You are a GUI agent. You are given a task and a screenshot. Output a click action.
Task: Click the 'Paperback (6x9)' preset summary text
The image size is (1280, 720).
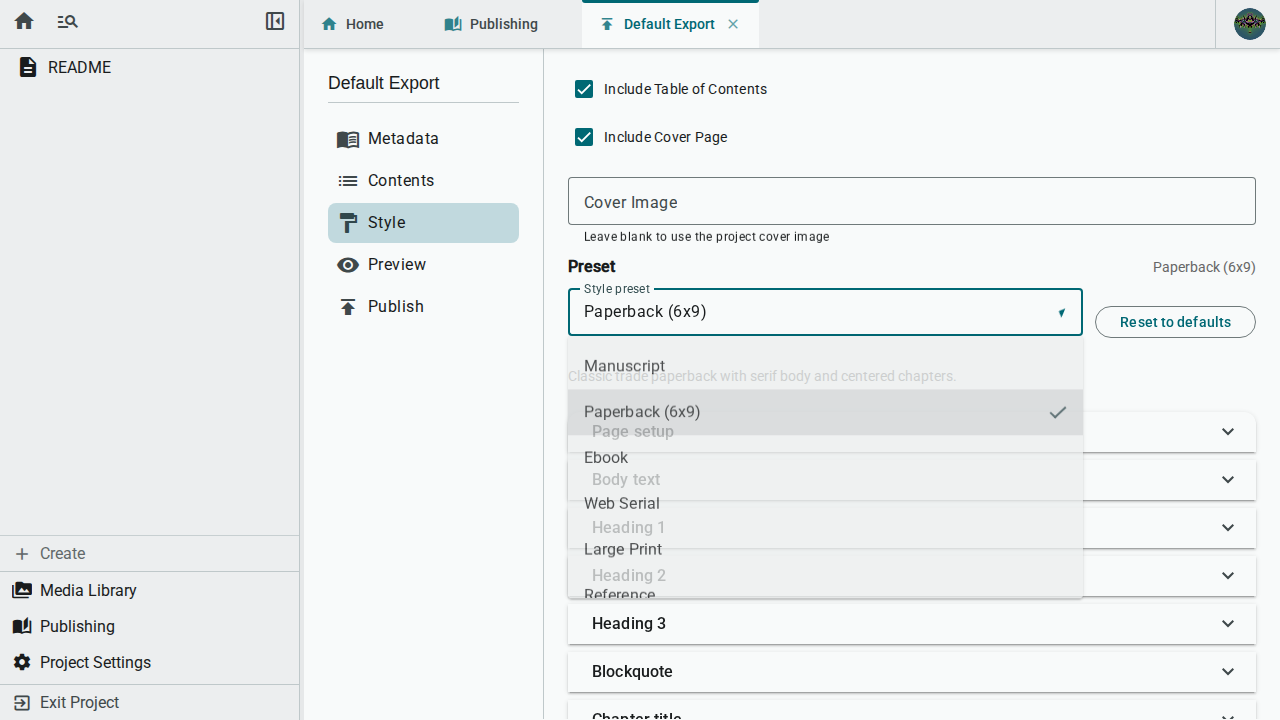click(x=1204, y=267)
